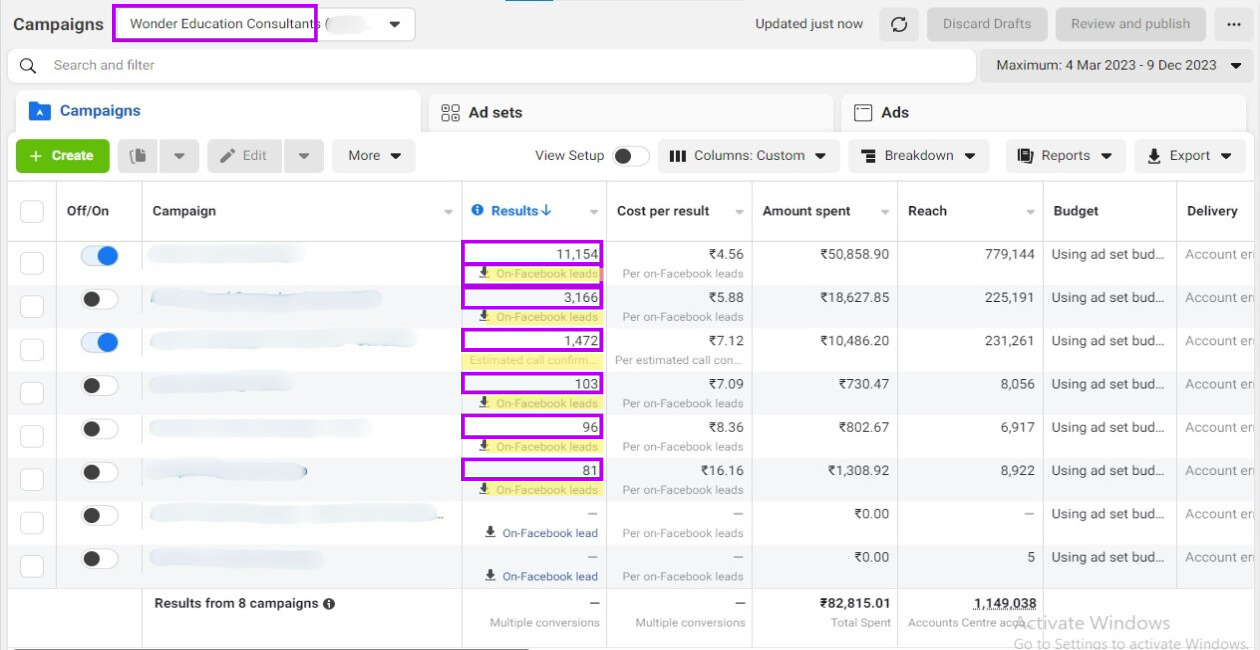The width and height of the screenshot is (1260, 650).
Task: Turn off the first campaign toggle
Action: coord(100,256)
